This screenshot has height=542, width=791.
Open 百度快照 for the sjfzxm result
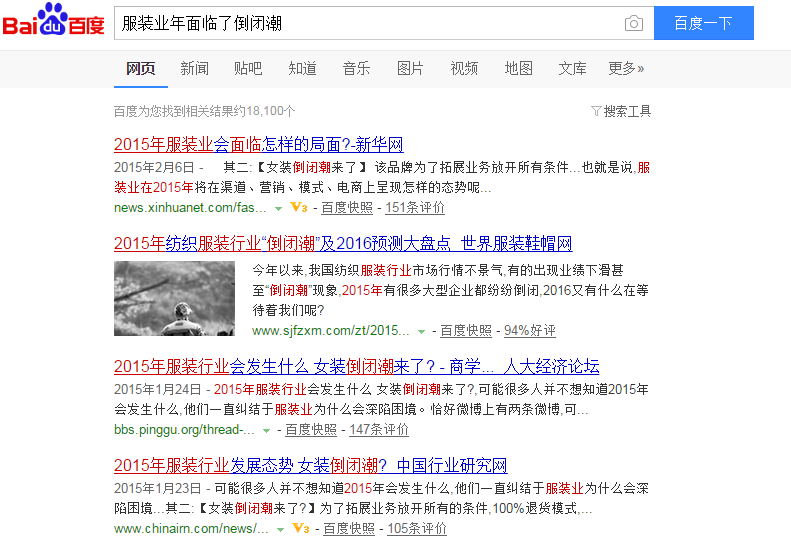tap(466, 331)
